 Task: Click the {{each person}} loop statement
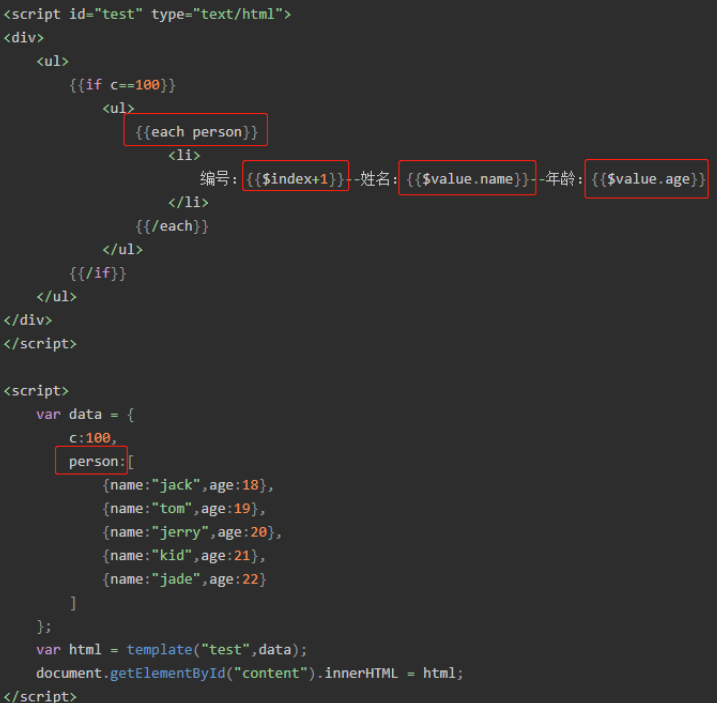coord(197,132)
